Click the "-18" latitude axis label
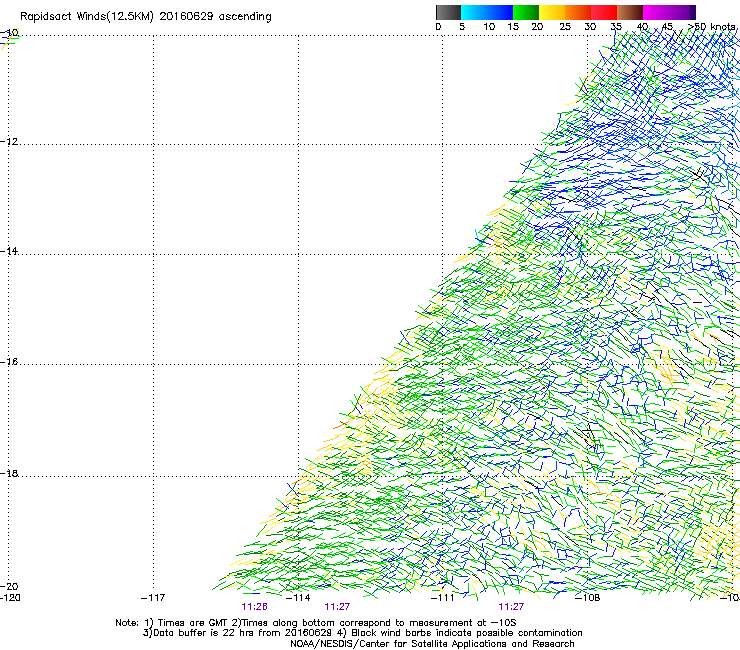The height and width of the screenshot is (650, 740). pyautogui.click(x=9, y=473)
